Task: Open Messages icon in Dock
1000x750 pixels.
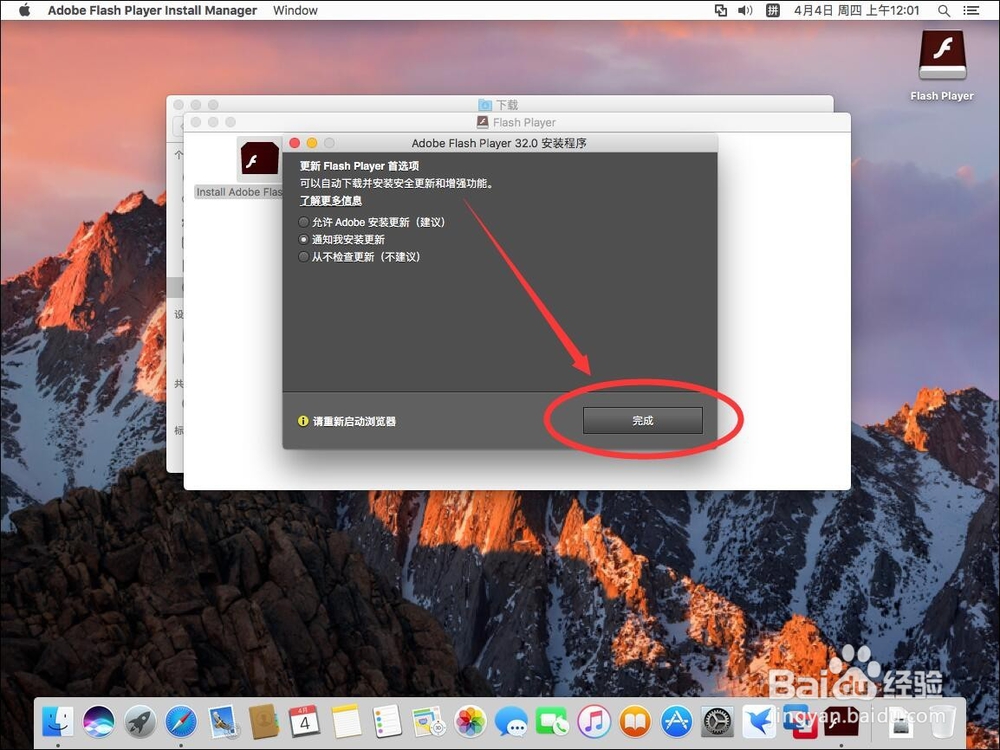Action: [x=511, y=721]
